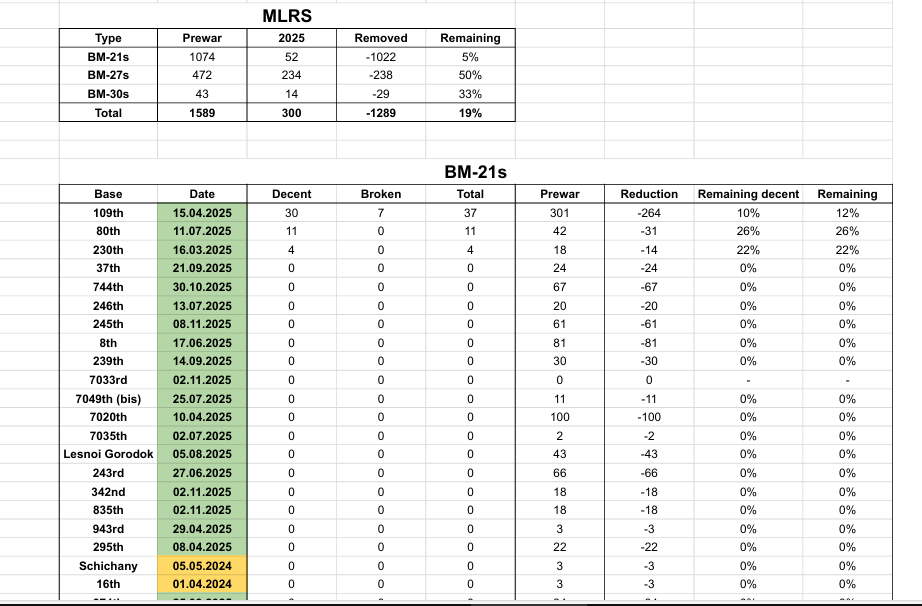Screen dimensions: 922x606
Task: Select BM-30s row label in MLRS table
Action: [x=108, y=94]
